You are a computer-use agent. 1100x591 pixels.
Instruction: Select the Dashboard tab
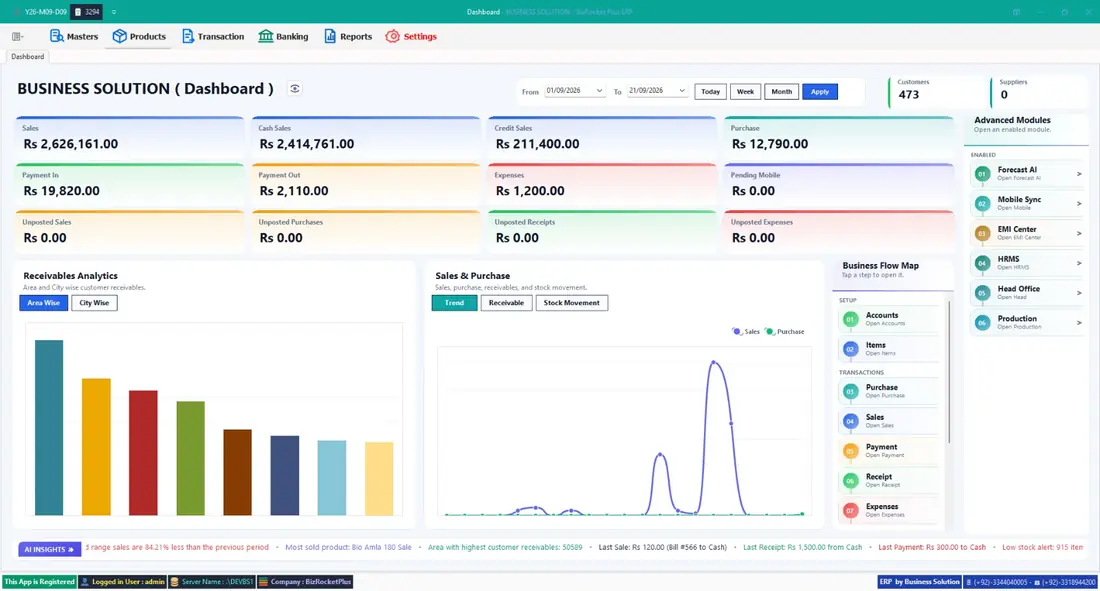pos(27,57)
